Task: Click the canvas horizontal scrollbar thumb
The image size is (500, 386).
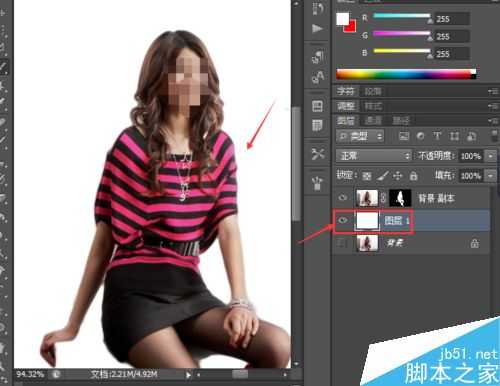Action: 240,374
